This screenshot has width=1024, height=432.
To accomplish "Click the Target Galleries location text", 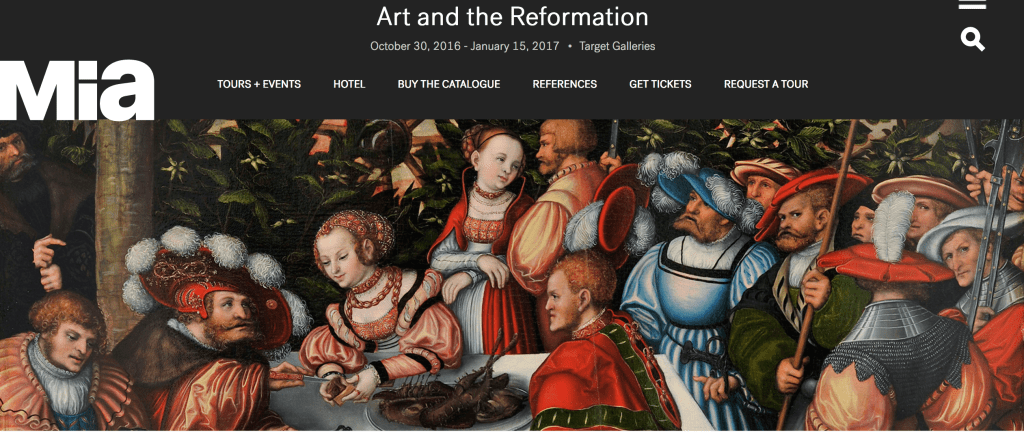I will (617, 46).
